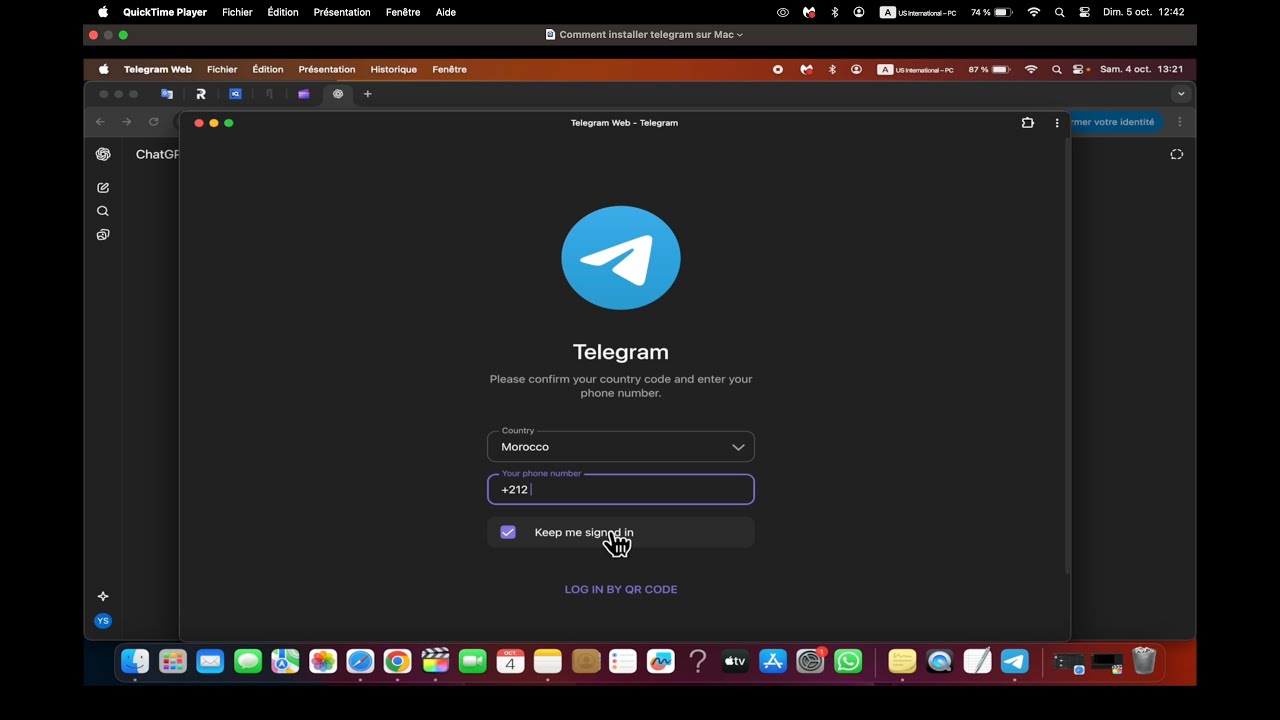Open a new browser tab with plus
This screenshot has width=1280, height=720.
[x=368, y=94]
